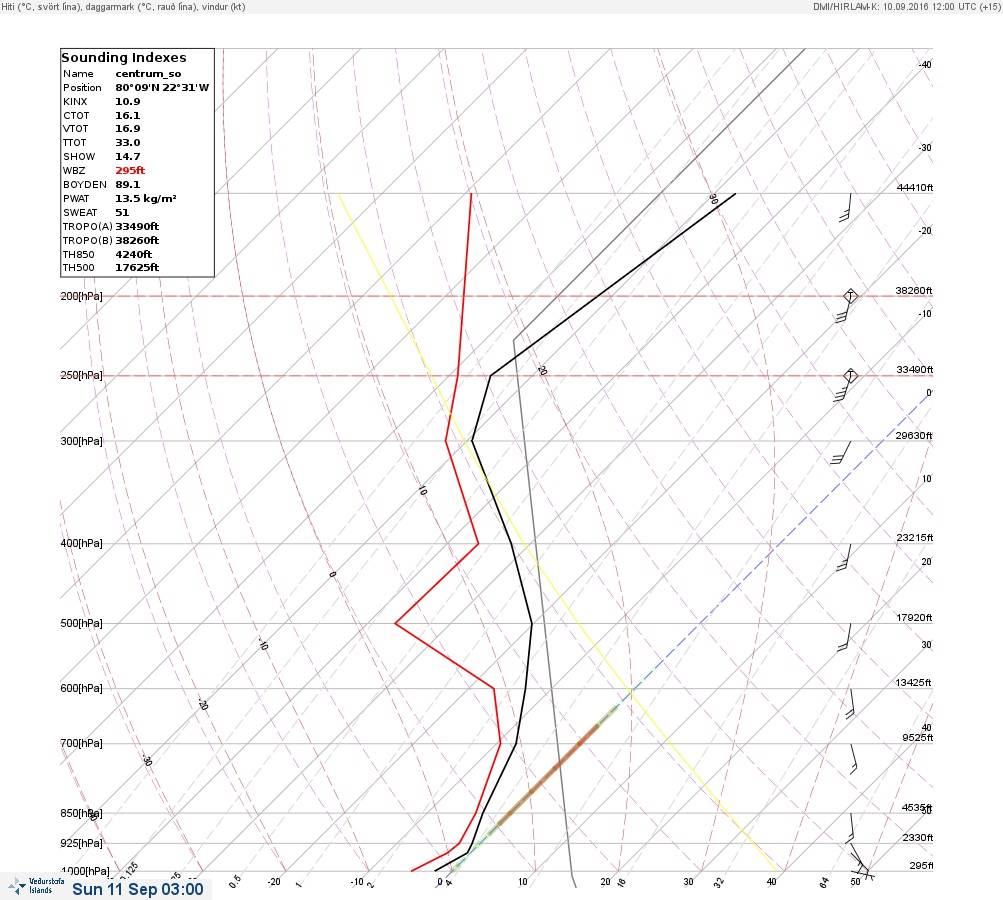
Task: Click the TTOT value 33.0
Action: click(x=128, y=143)
